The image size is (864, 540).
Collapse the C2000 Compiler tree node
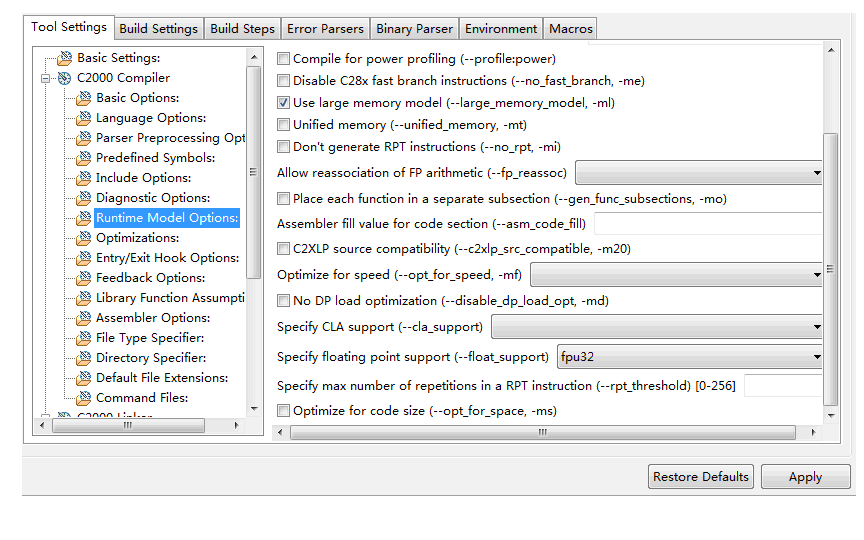(x=45, y=78)
